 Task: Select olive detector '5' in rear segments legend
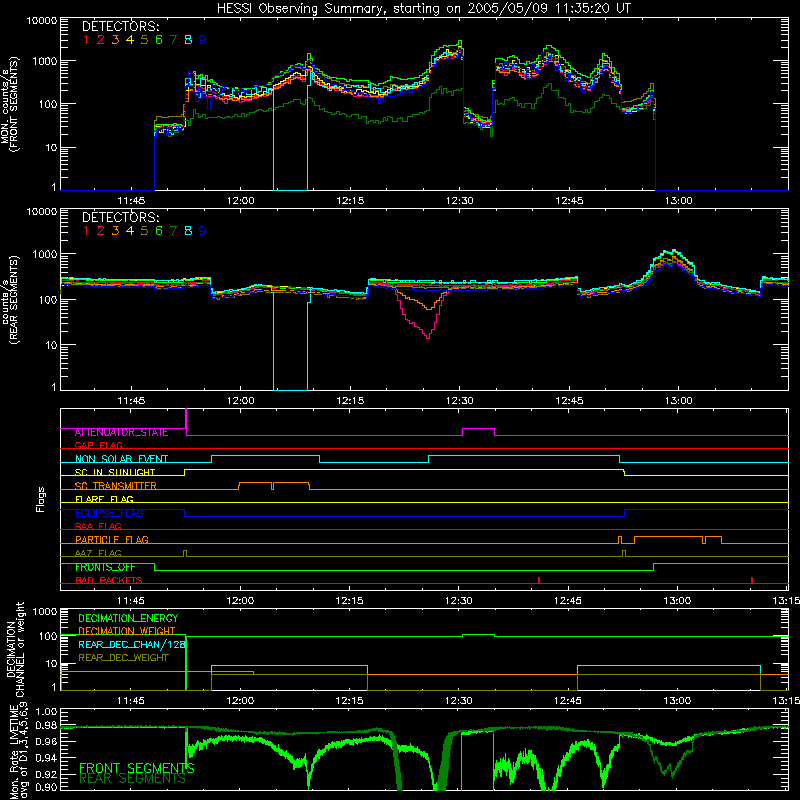tap(144, 231)
